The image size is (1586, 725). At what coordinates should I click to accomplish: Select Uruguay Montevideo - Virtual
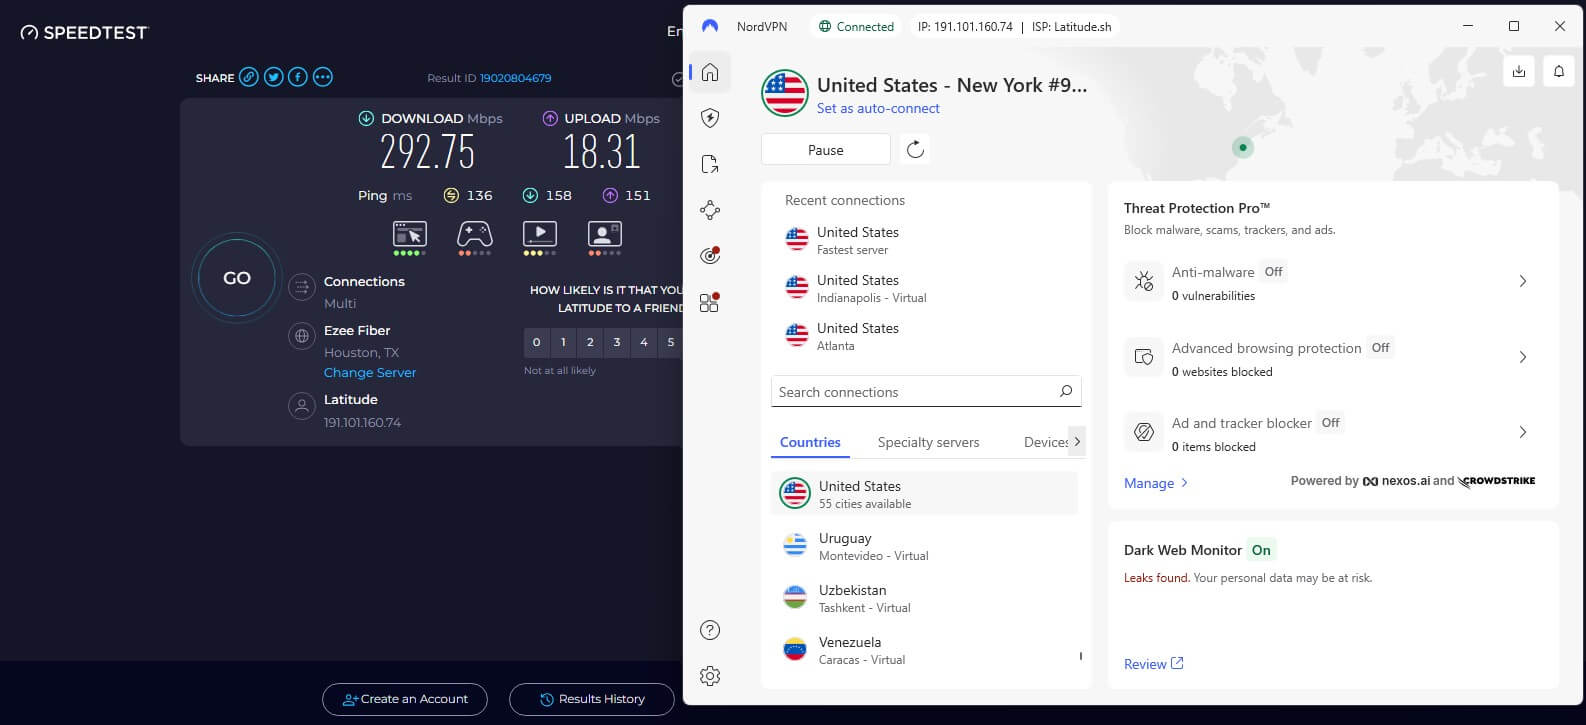point(924,546)
